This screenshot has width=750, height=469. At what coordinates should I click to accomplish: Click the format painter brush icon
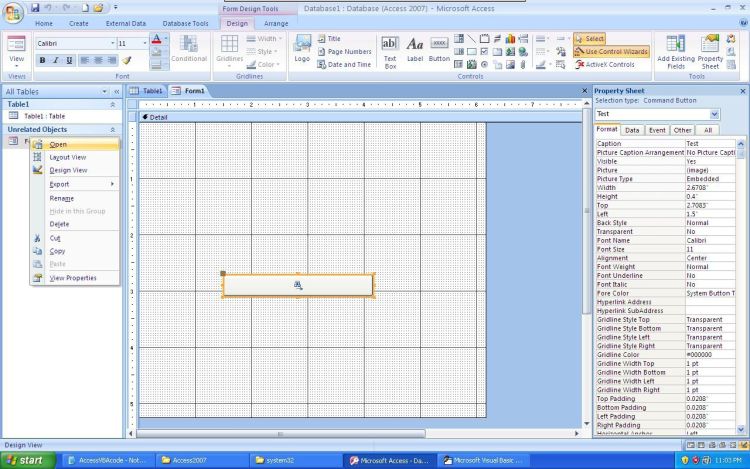tap(127, 60)
